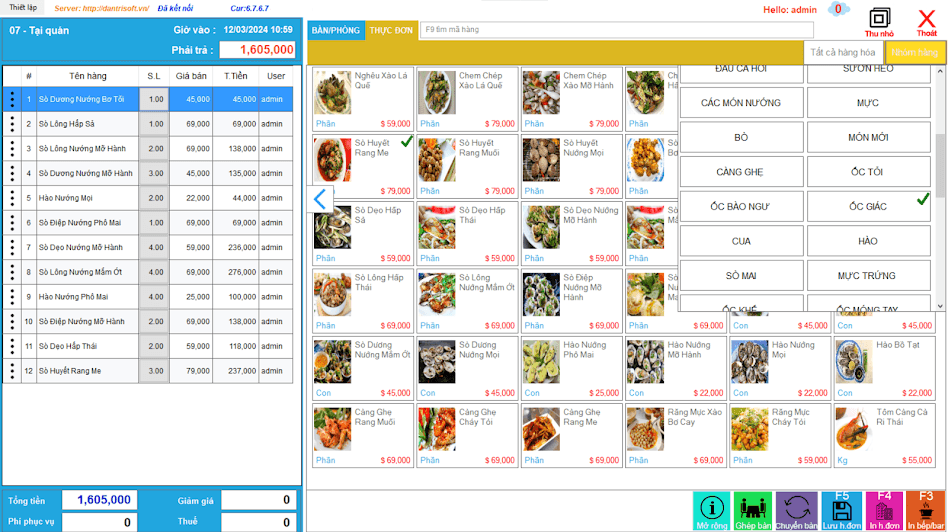The height and width of the screenshot is (532, 948).
Task: Click the category list vertical scrollbar
Action: pyautogui.click(x=940, y=180)
